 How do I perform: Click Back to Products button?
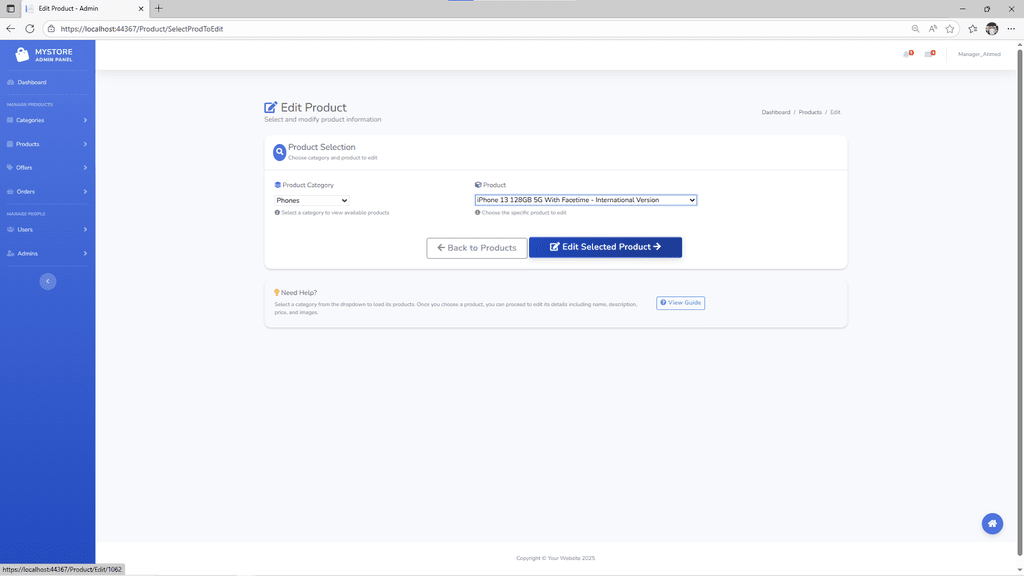coord(477,248)
